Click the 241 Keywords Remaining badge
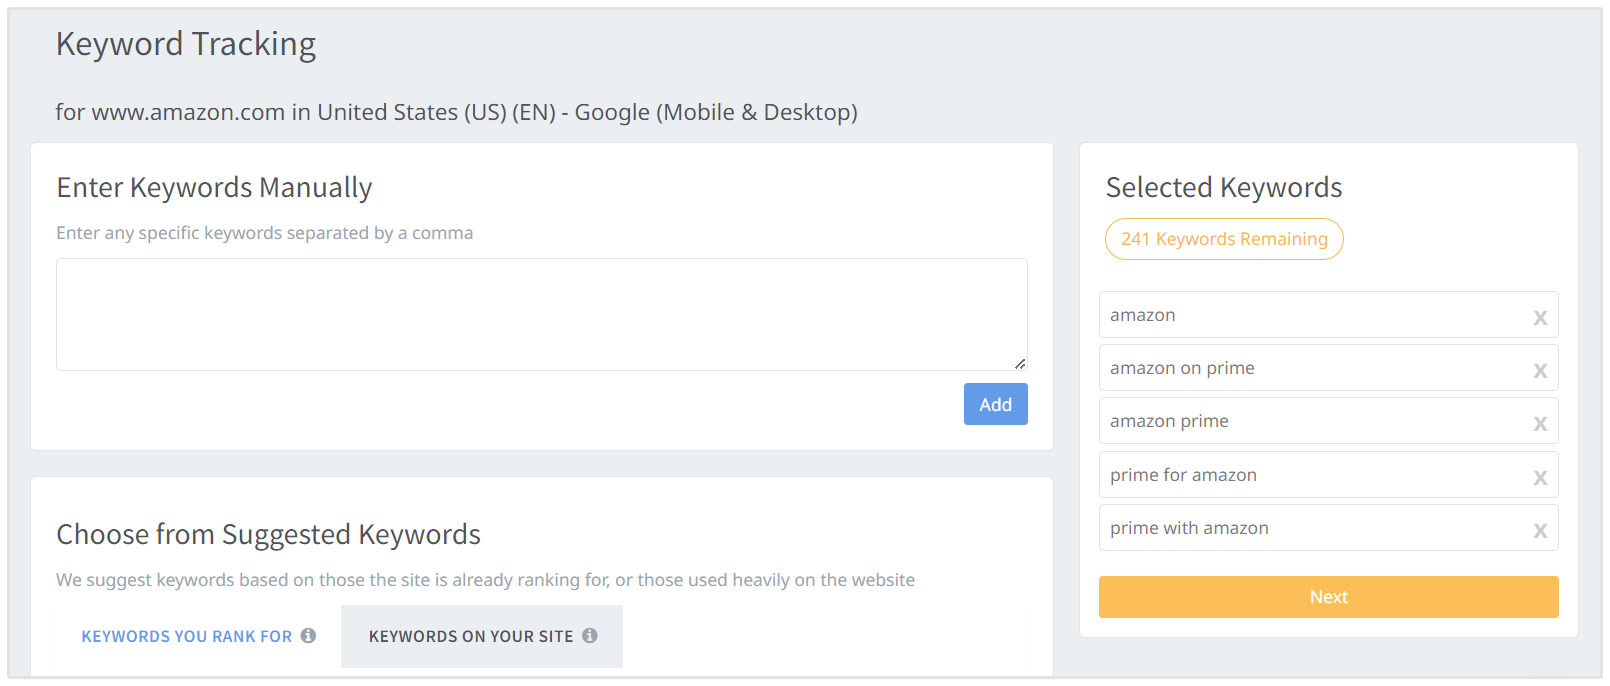 coord(1224,239)
